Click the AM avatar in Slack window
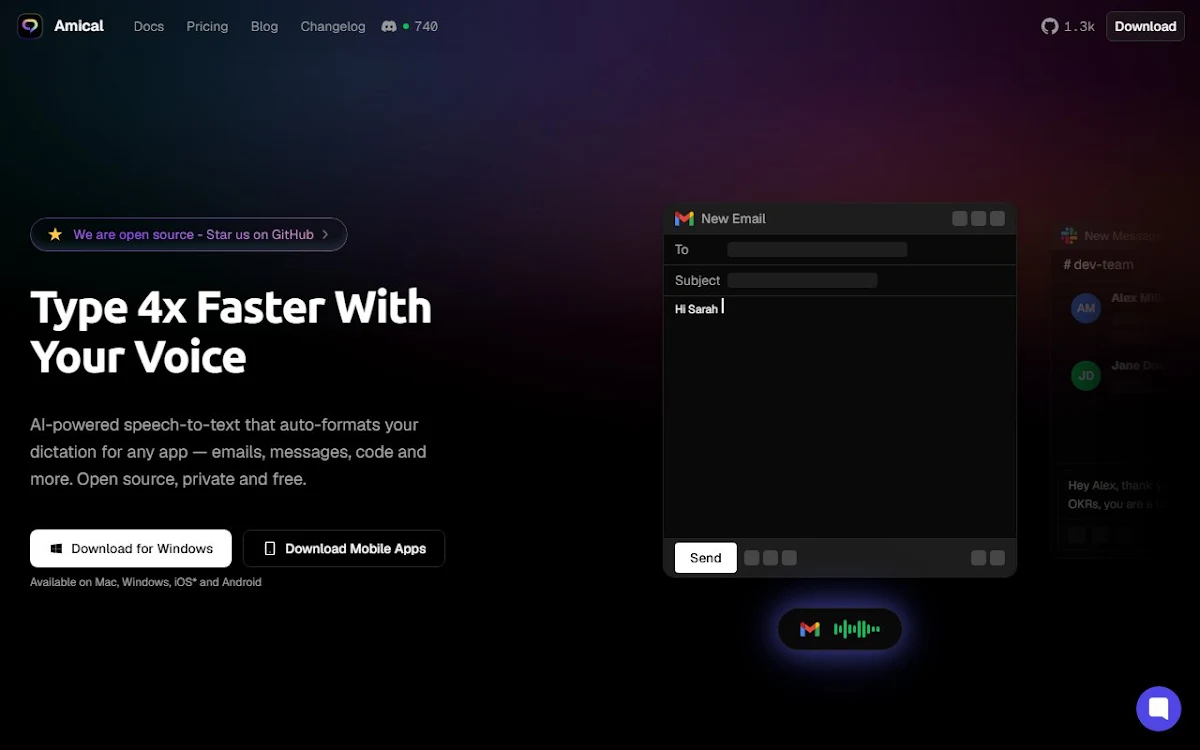This screenshot has height=750, width=1200. [x=1086, y=308]
